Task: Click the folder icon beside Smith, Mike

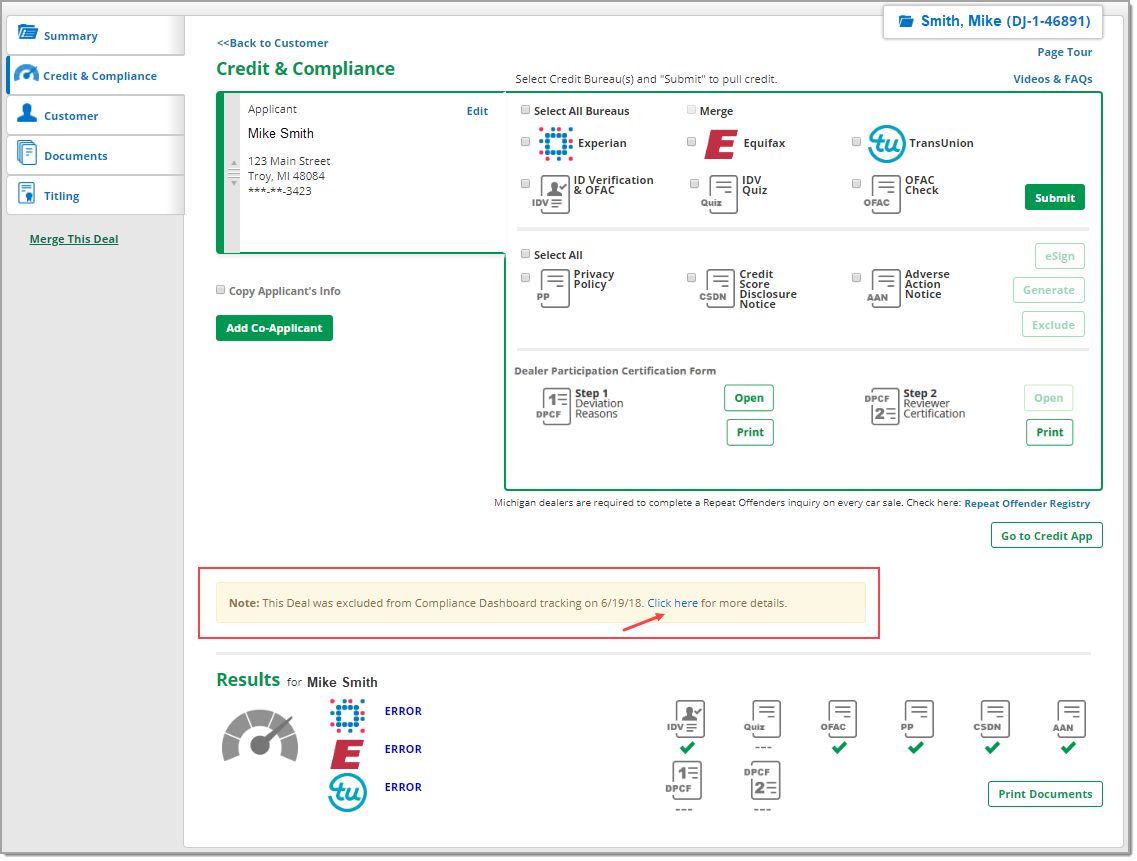Action: tap(906, 21)
